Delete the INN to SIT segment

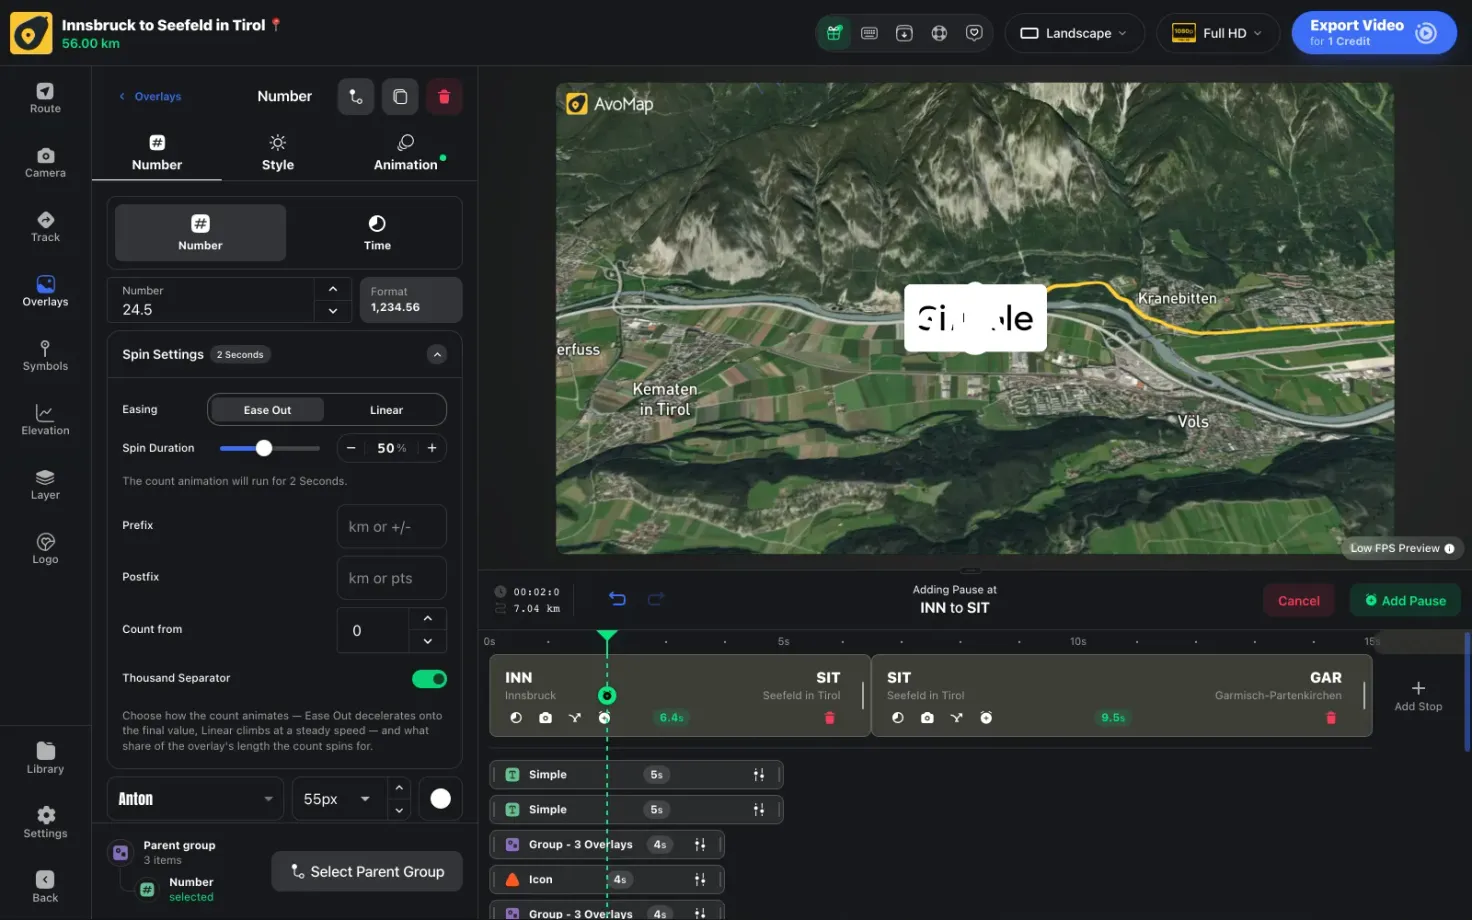(x=829, y=718)
